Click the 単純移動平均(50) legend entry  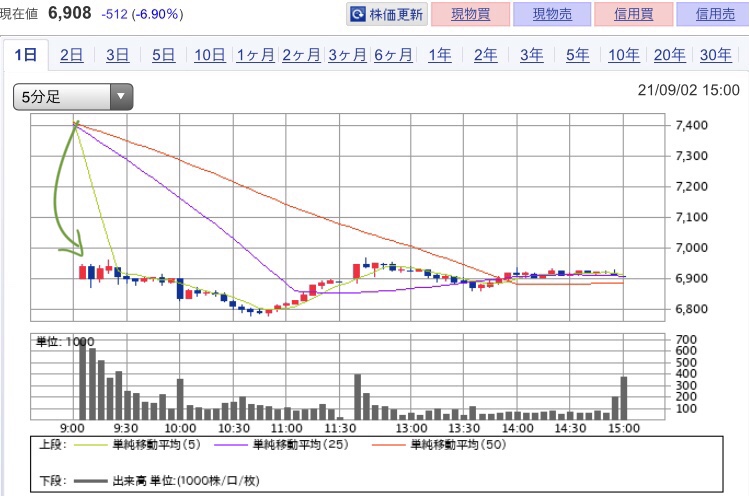[x=458, y=445]
